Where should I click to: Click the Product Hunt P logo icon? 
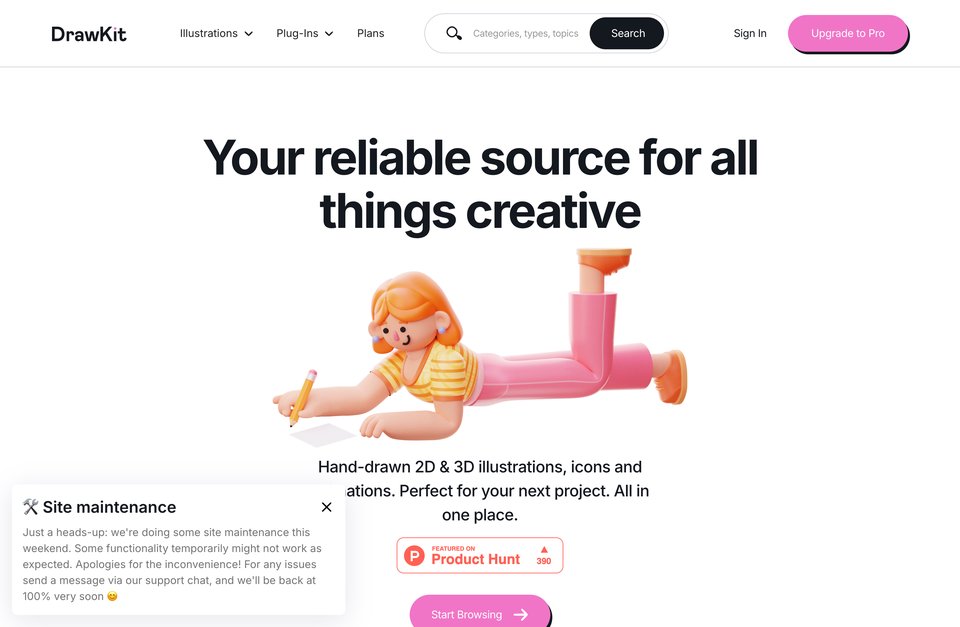click(x=414, y=555)
